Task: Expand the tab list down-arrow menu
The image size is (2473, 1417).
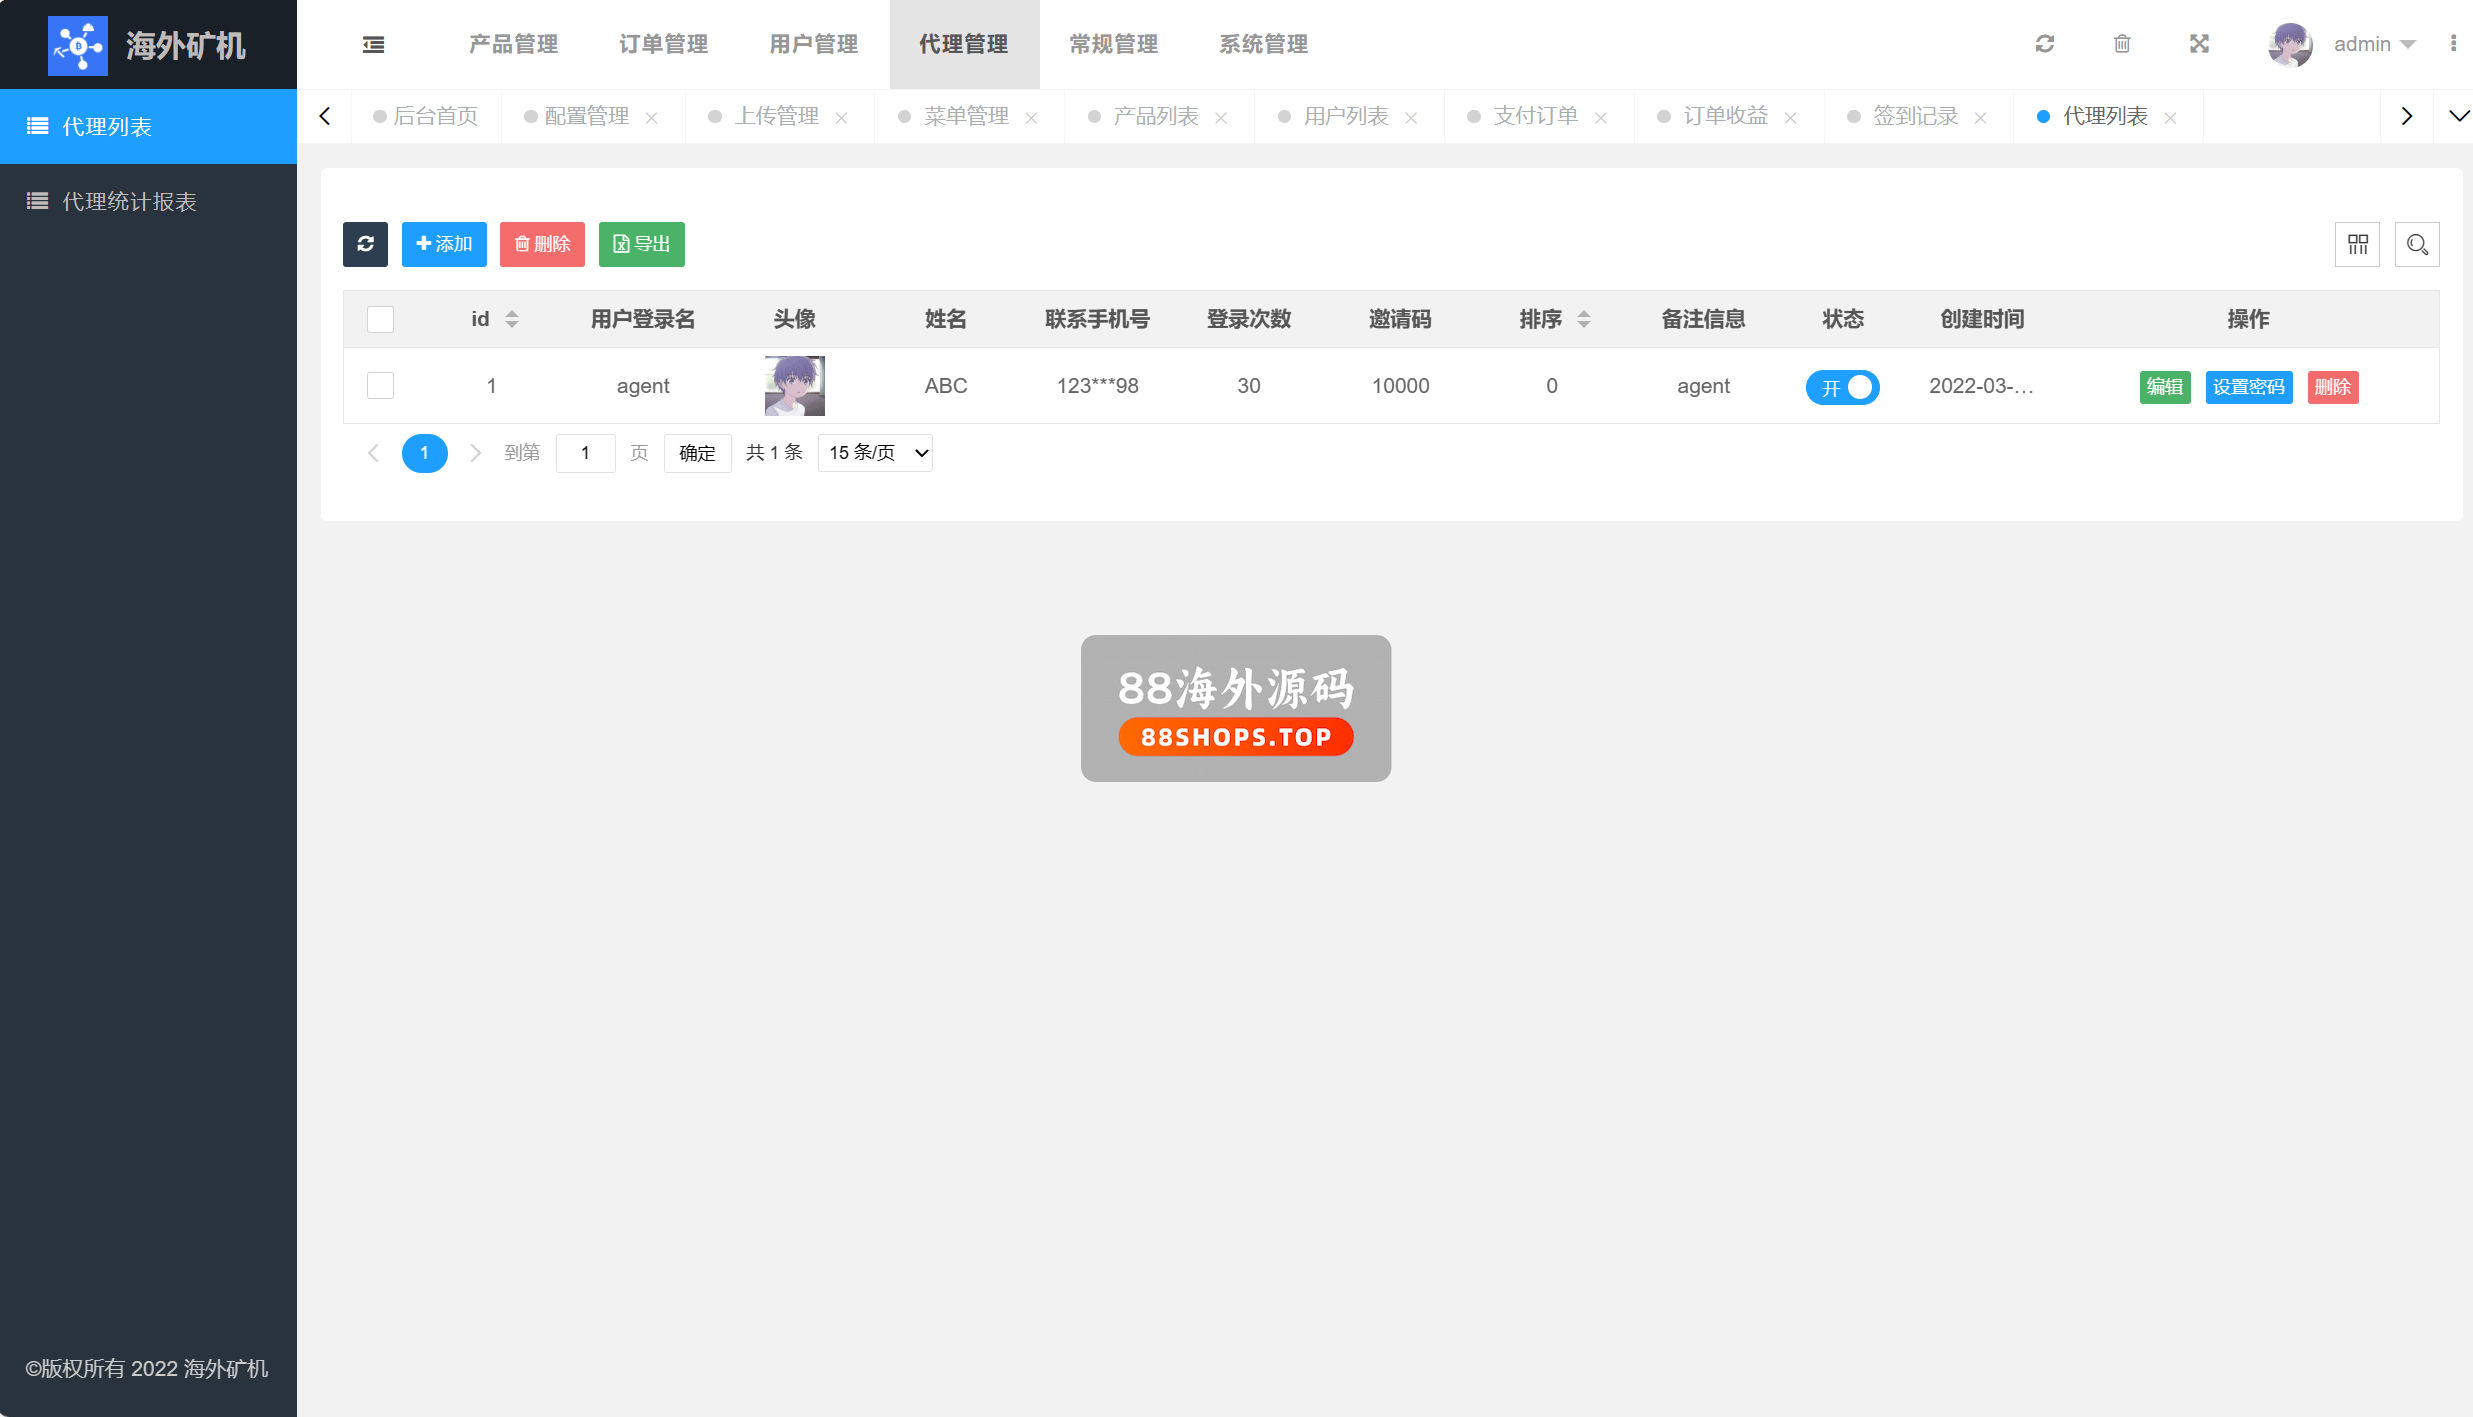Action: 2457,116
